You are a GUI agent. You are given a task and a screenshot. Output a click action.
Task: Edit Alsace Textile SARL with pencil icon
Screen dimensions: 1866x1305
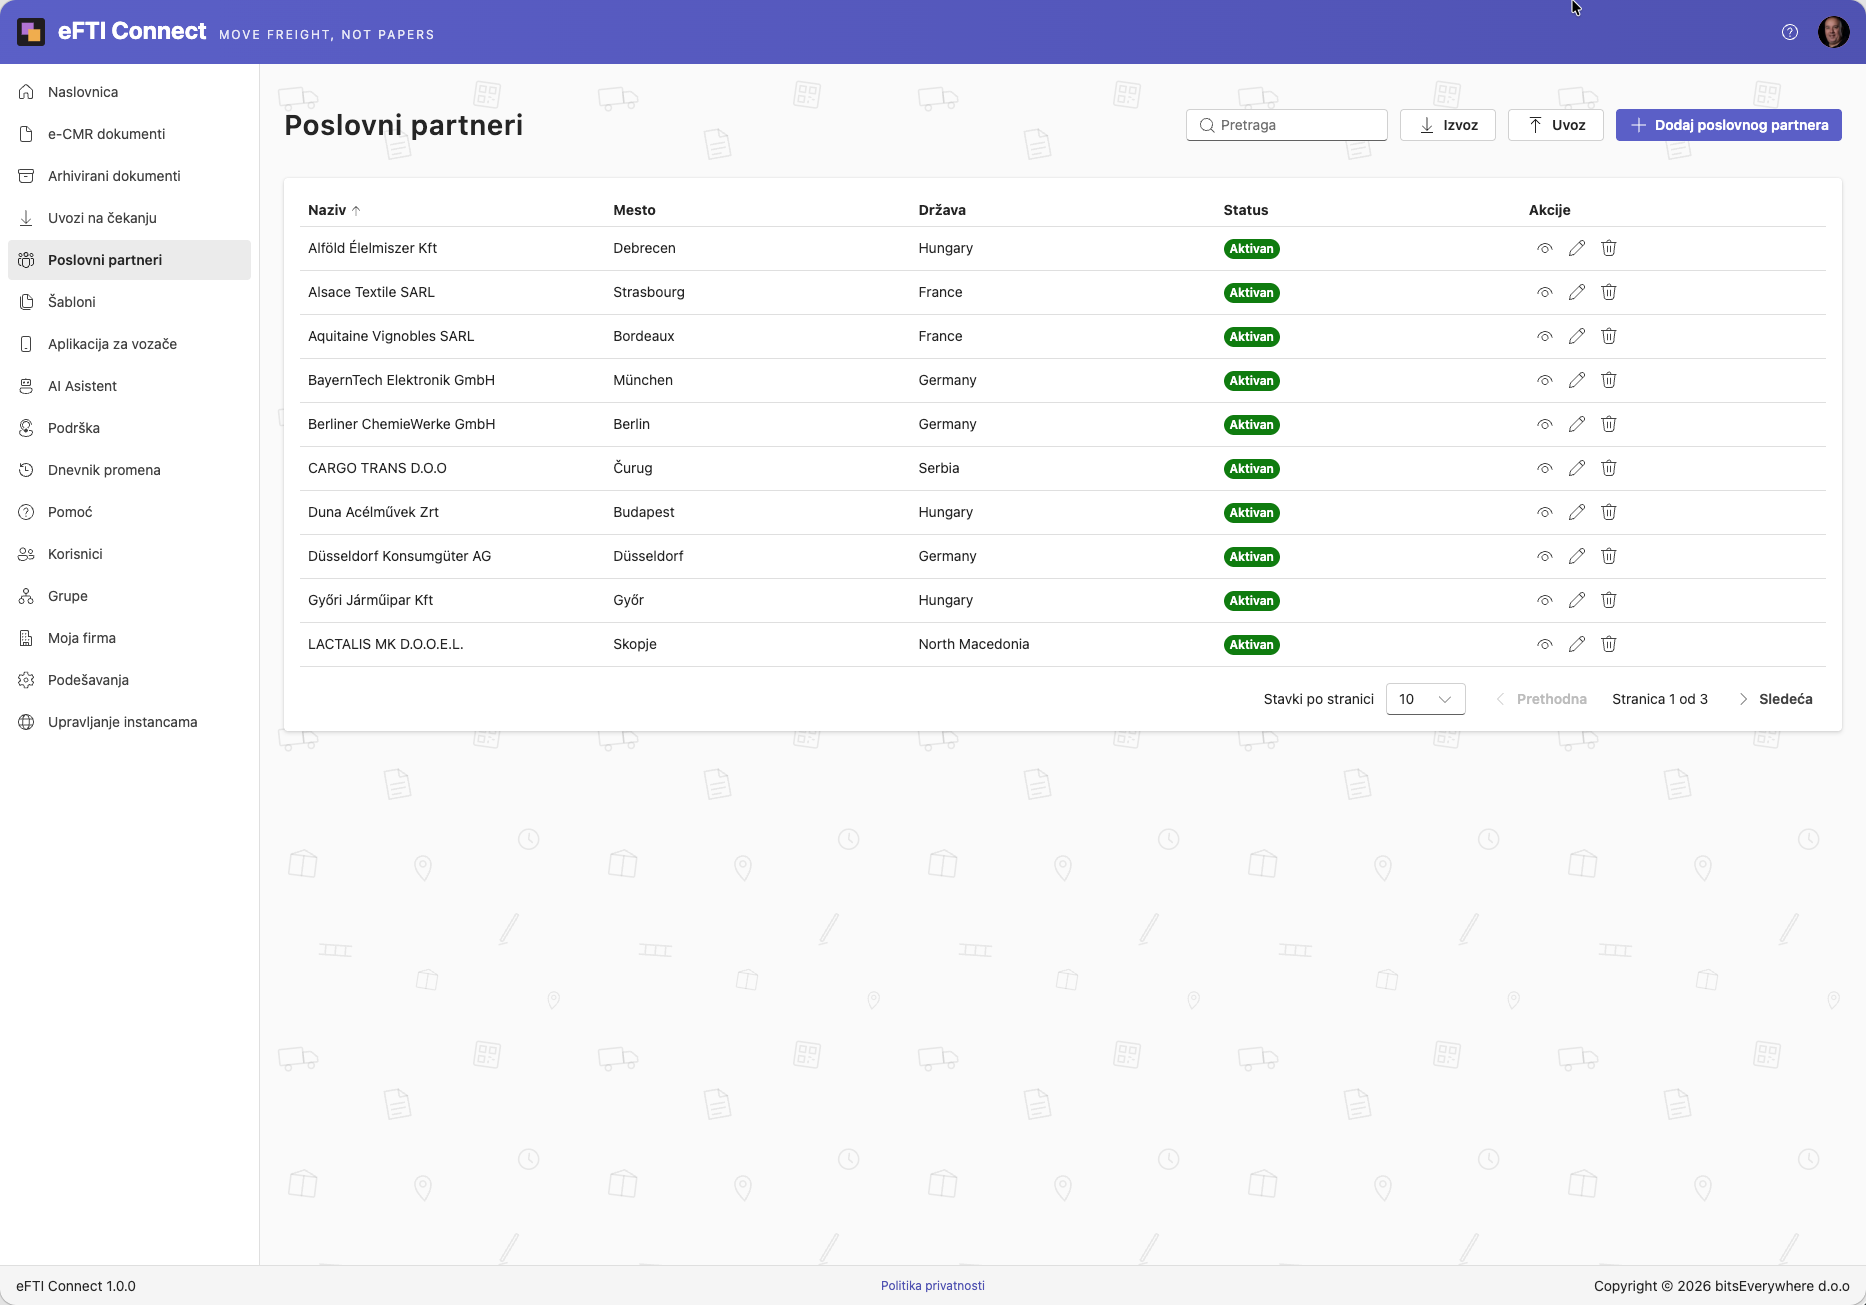pos(1577,292)
